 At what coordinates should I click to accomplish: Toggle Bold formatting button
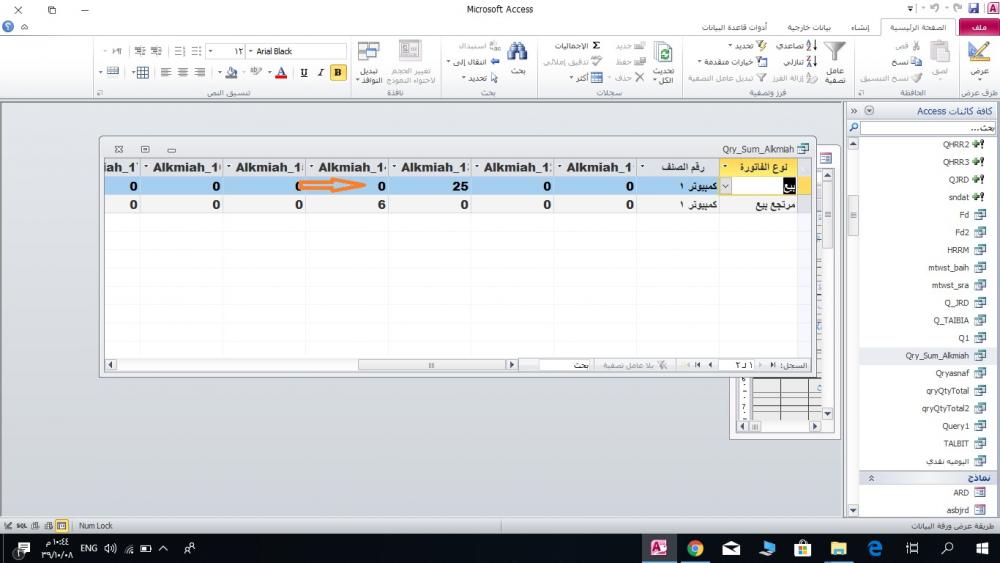pyautogui.click(x=338, y=73)
